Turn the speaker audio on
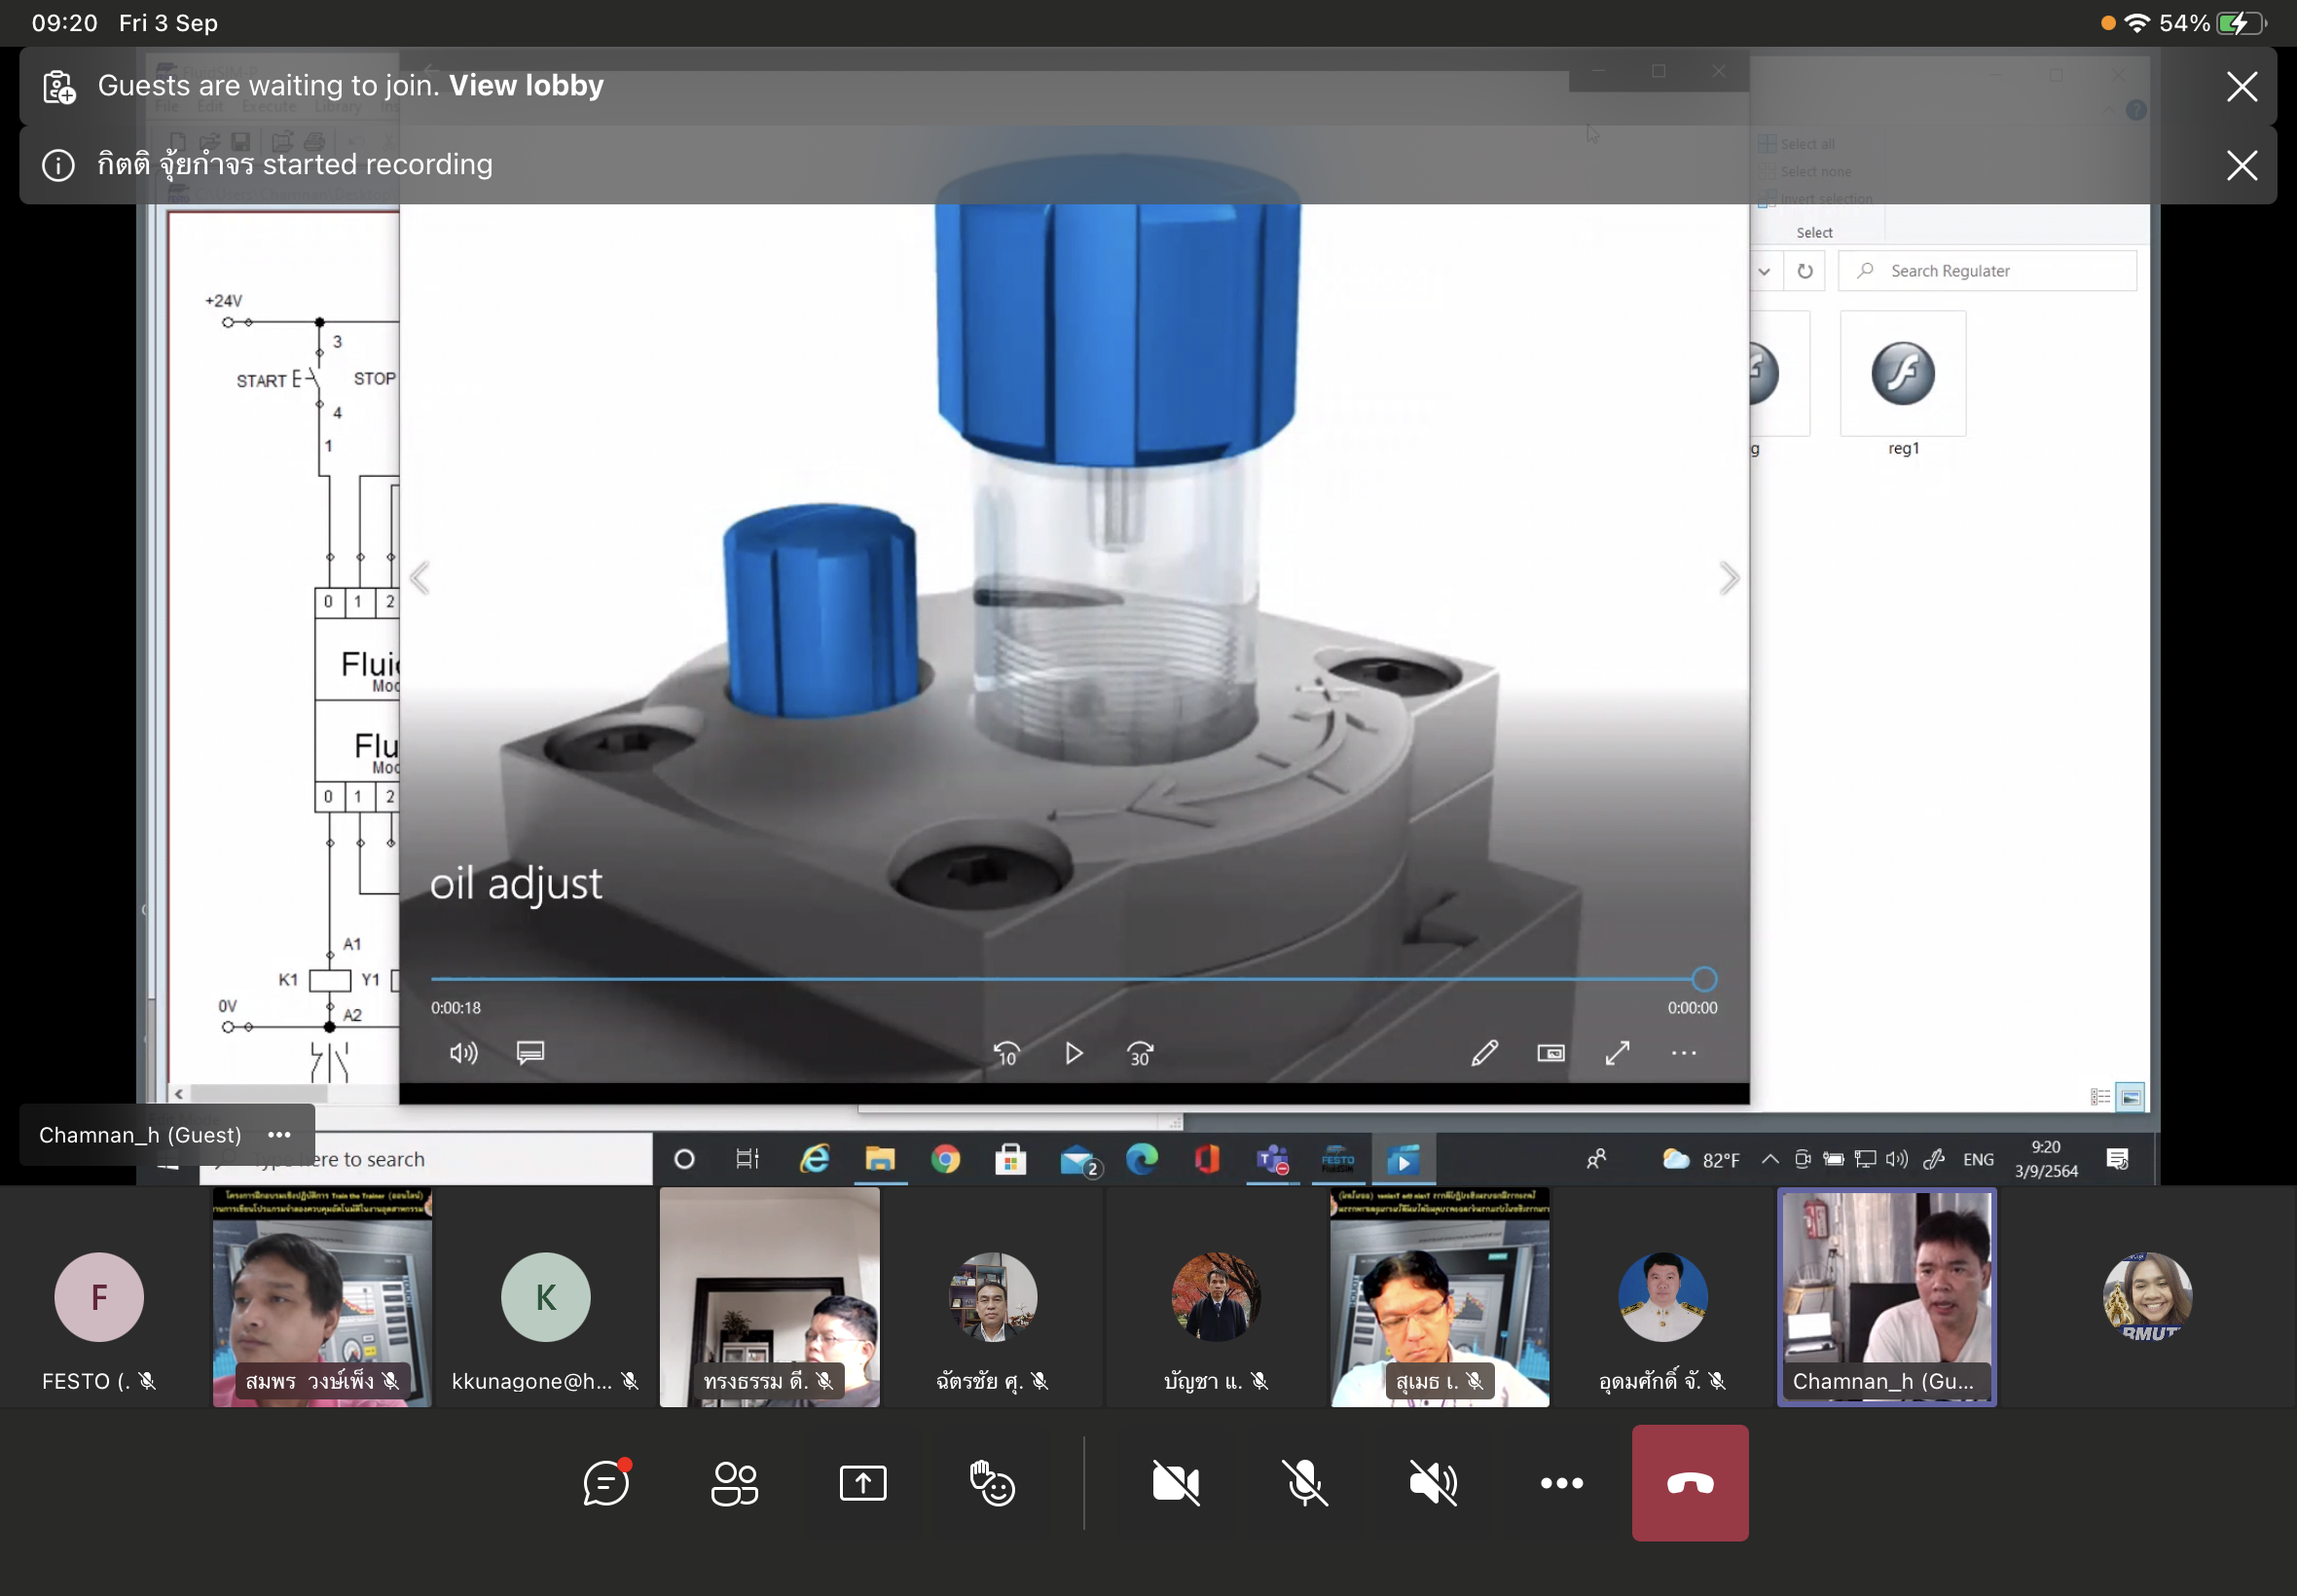Image resolution: width=2297 pixels, height=1596 pixels. [1433, 1482]
